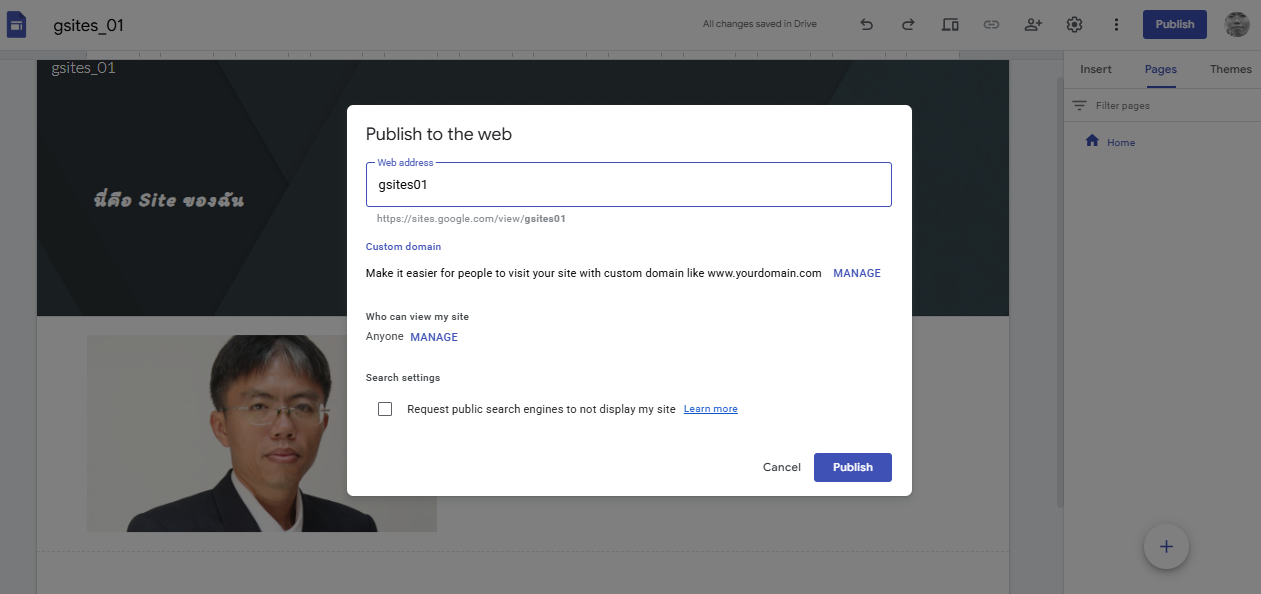
Task: Click the copy published site link icon
Action: (991, 25)
